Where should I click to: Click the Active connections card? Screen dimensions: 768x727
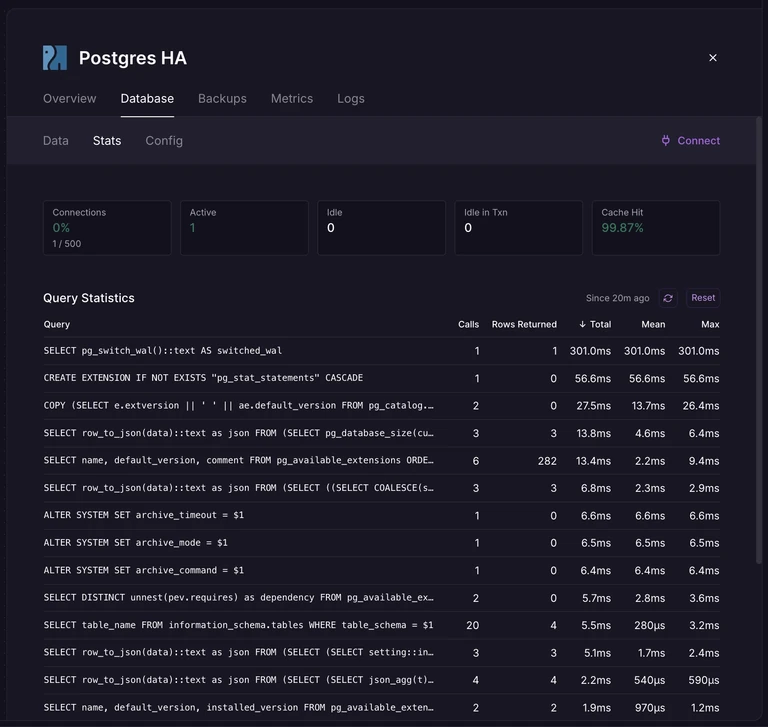click(244, 228)
